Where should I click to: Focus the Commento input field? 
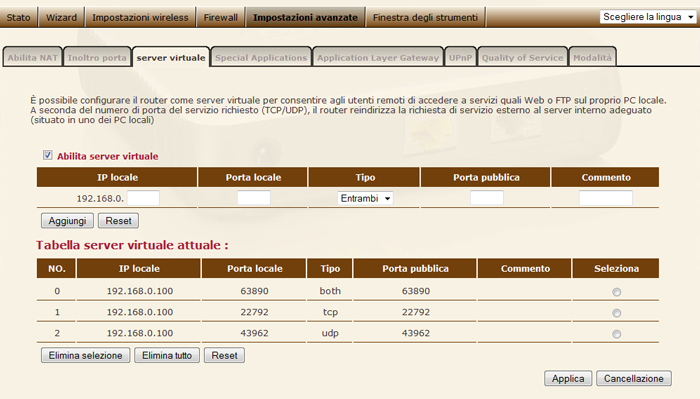606,198
